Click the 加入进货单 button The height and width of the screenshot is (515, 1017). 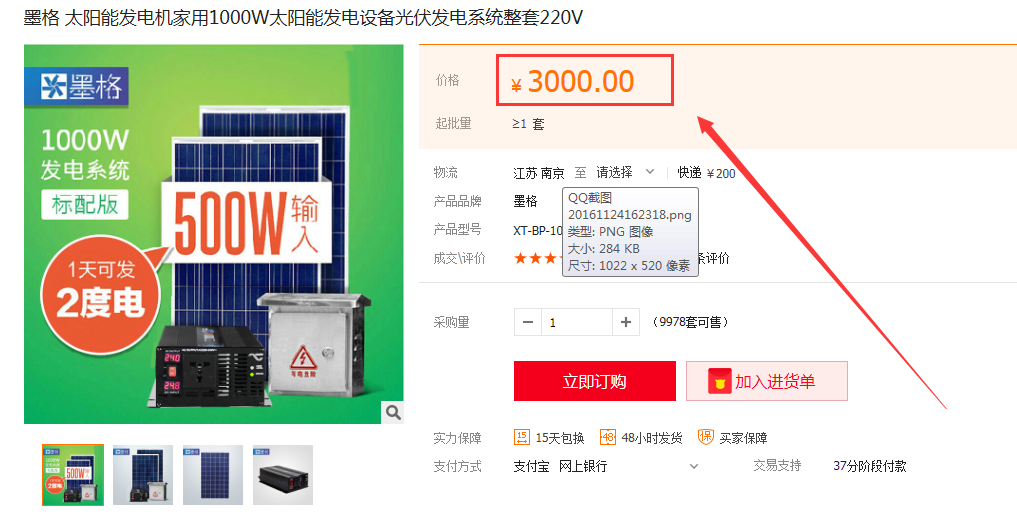[x=767, y=381]
